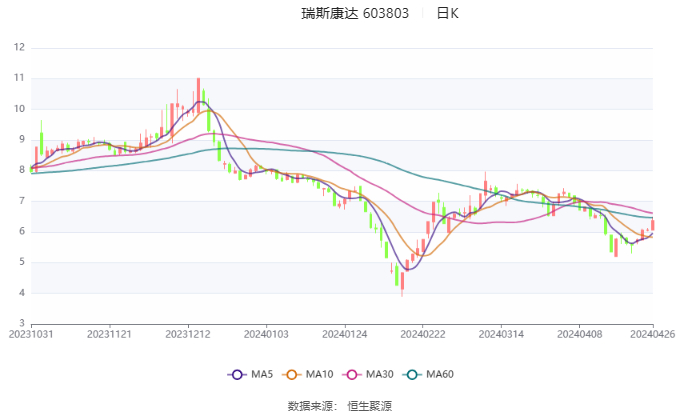680x413 pixels.
Task: Hide the MA5 line via its label
Action: click(262, 374)
